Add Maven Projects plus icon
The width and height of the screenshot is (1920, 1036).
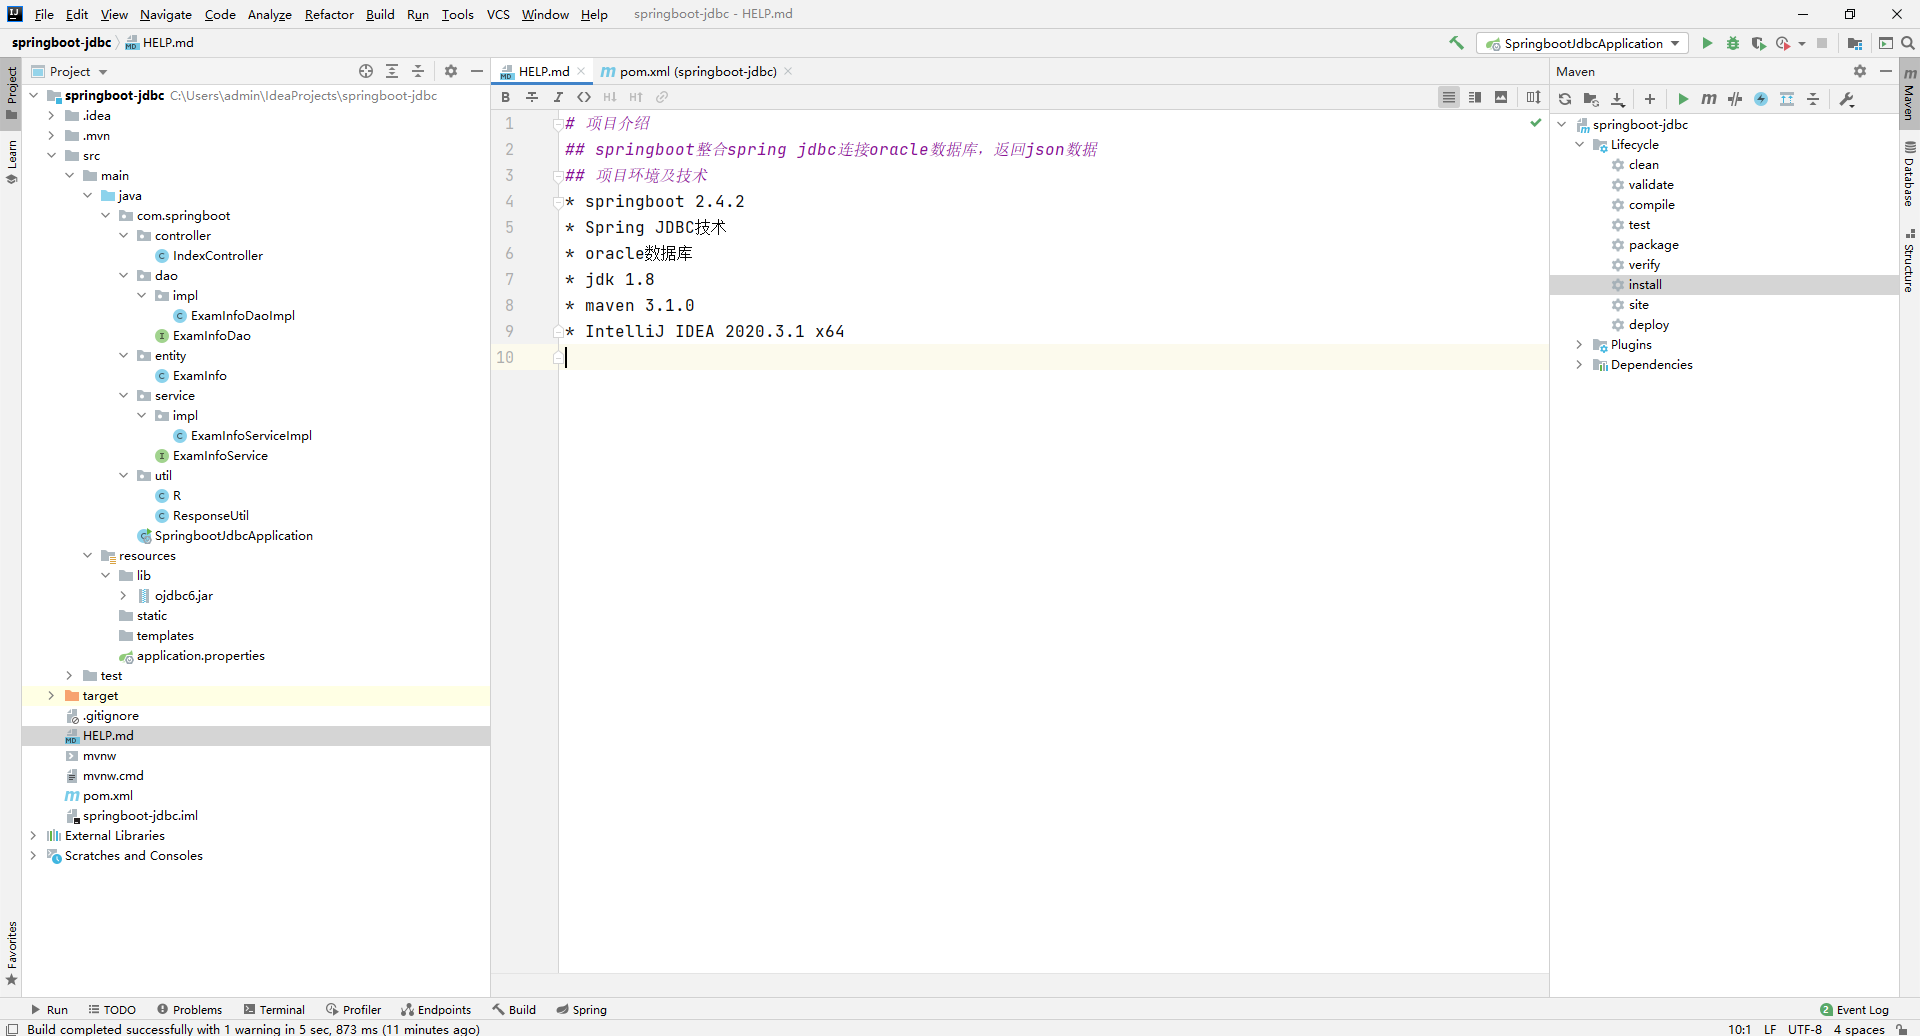1650,99
